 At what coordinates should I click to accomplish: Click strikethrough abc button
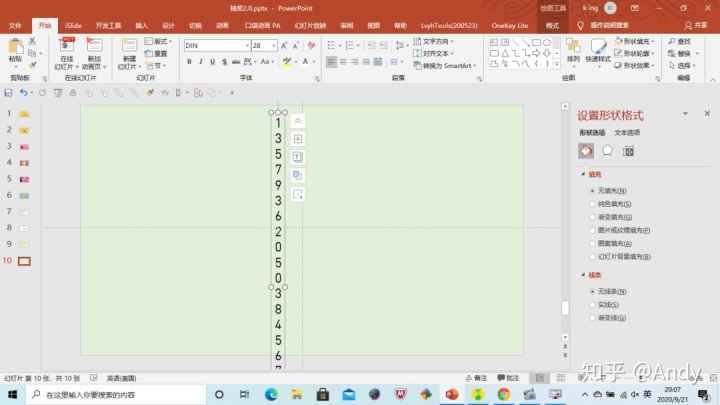click(x=236, y=62)
